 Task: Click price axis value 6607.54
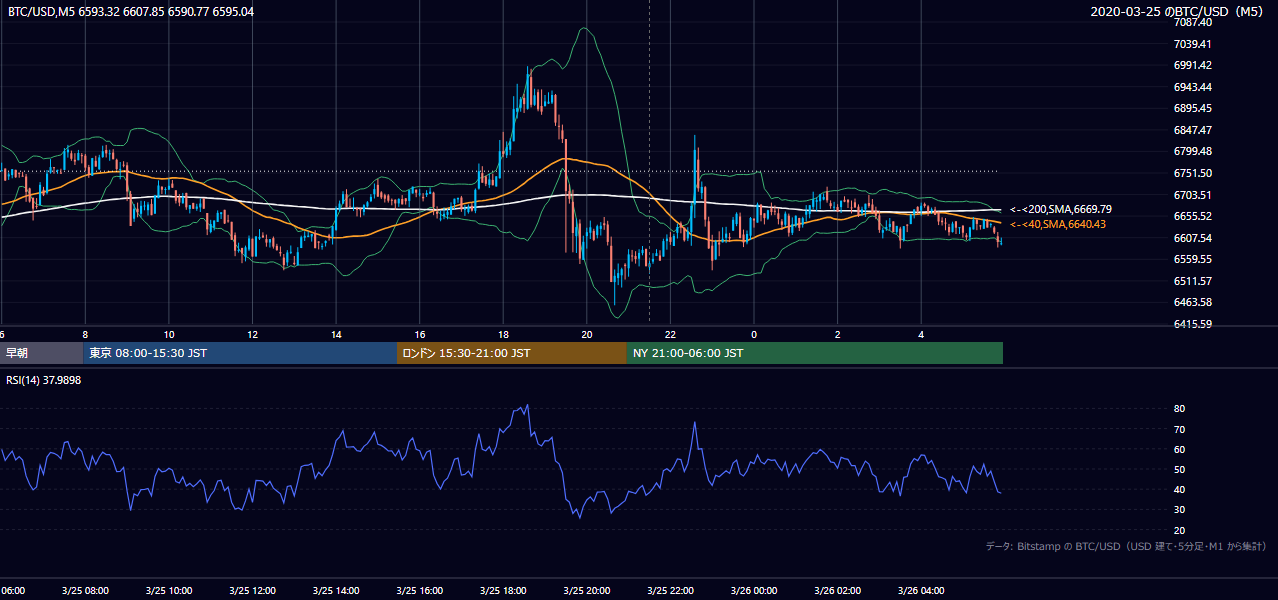pyautogui.click(x=1192, y=238)
